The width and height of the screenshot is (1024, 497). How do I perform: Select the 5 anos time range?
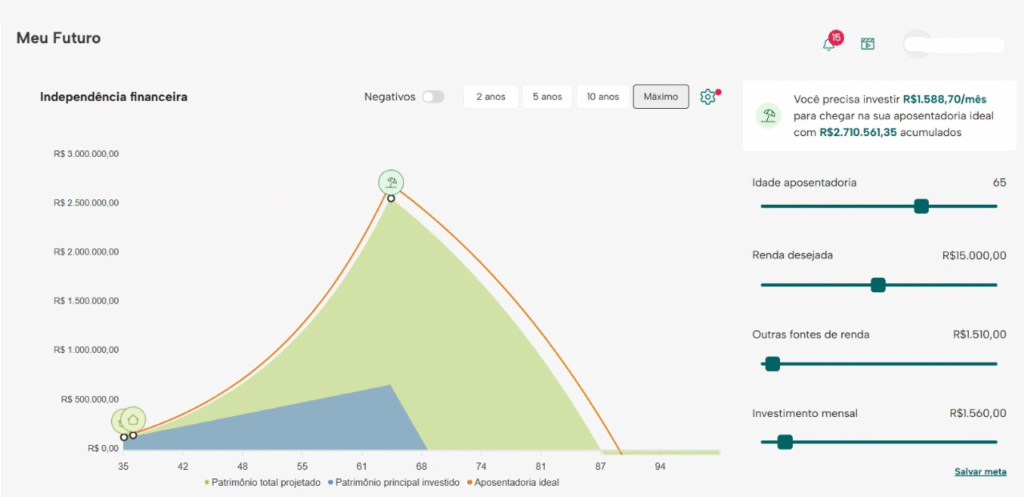(546, 97)
